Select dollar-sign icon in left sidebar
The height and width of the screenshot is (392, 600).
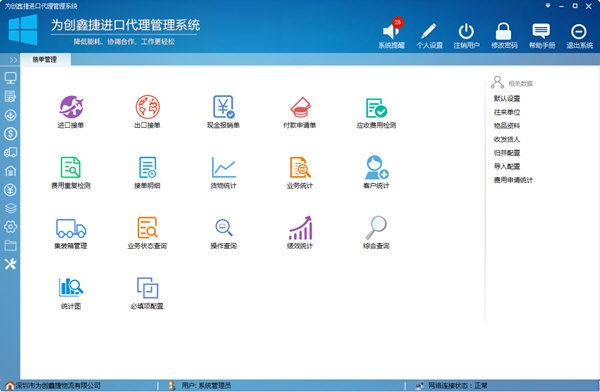[10, 133]
